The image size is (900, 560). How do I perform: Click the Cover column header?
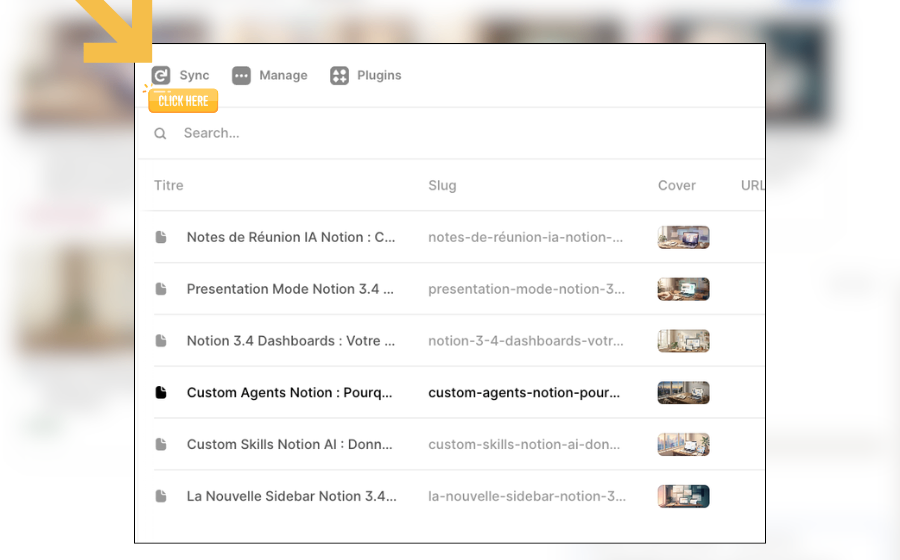point(677,185)
